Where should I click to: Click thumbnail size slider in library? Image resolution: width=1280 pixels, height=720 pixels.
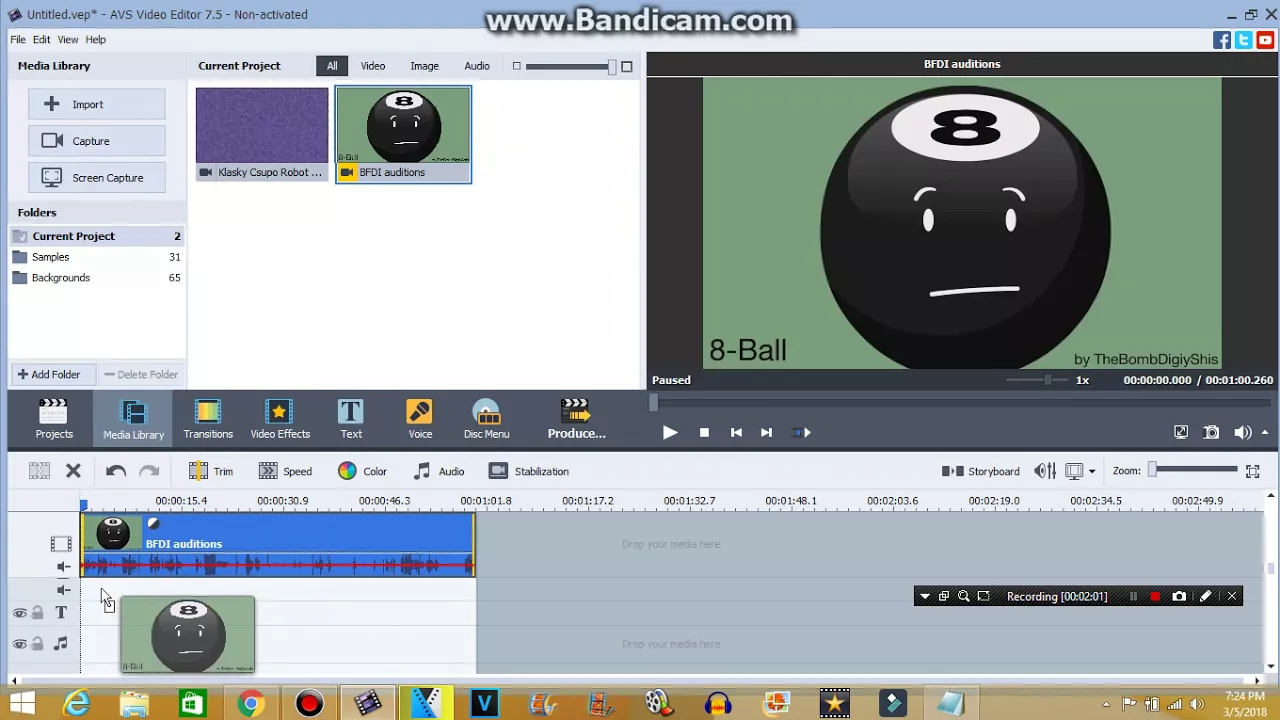pos(568,66)
